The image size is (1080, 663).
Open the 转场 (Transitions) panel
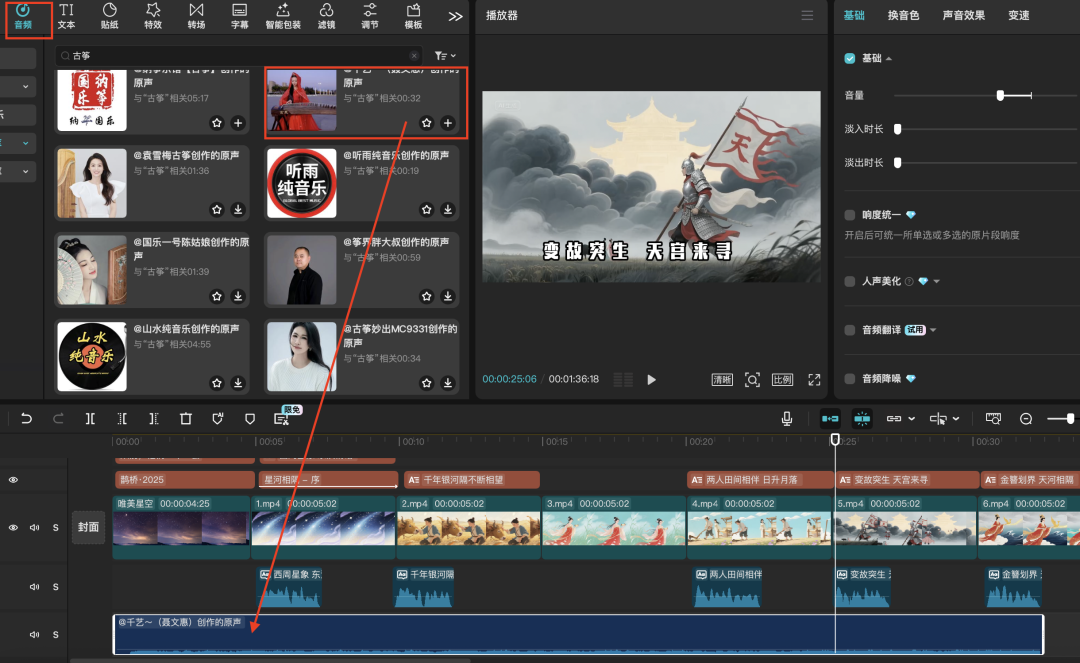pos(196,16)
